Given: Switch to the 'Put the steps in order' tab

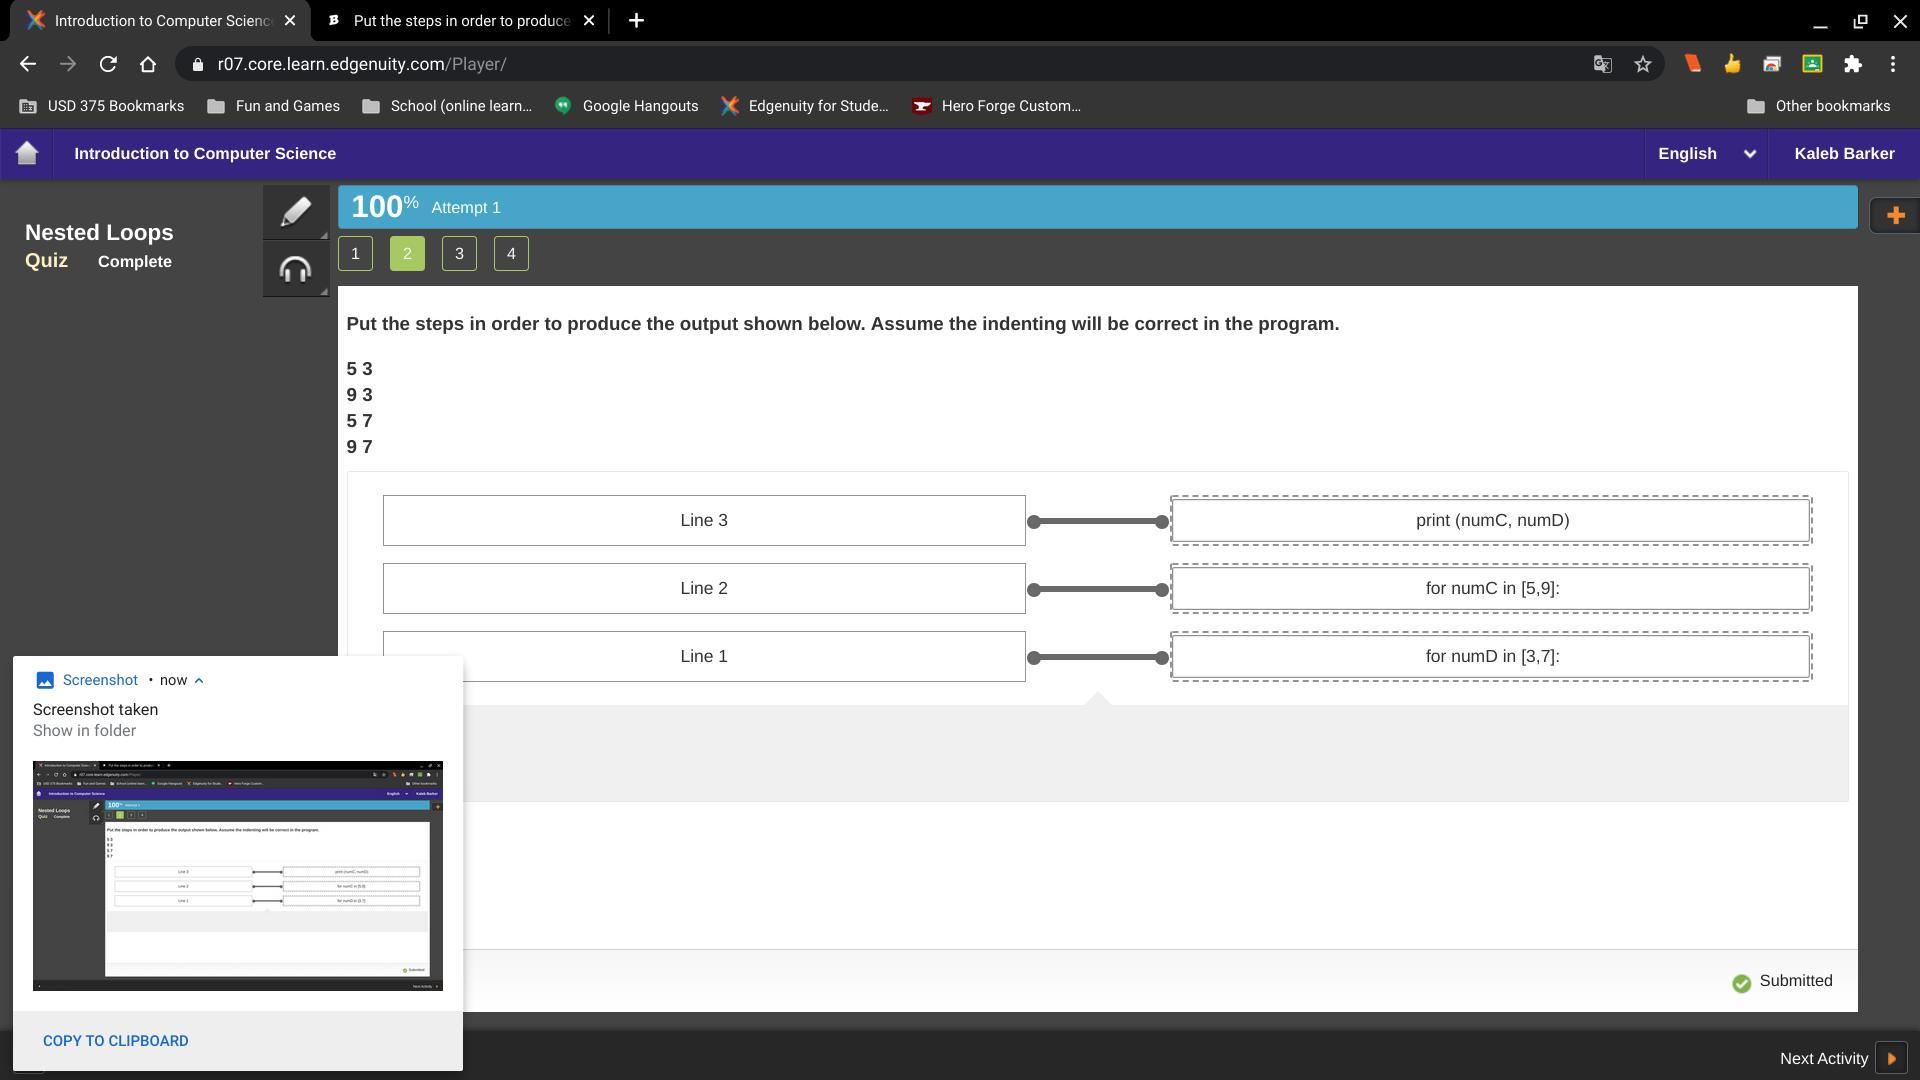Looking at the screenshot, I should (x=461, y=20).
